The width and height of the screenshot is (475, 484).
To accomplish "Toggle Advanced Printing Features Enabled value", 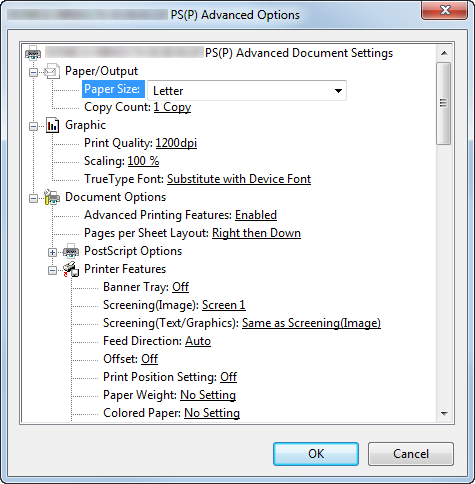I will click(256, 215).
